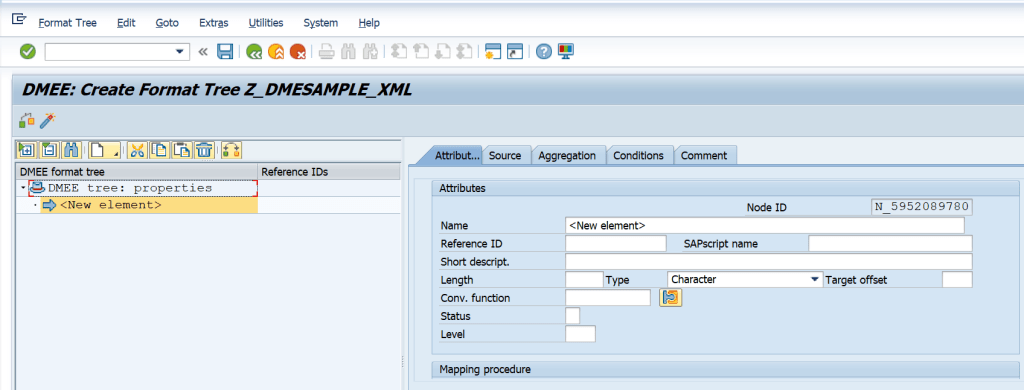The image size is (1024, 390).
Task: Click the First Page icon
Action: click(x=399, y=52)
